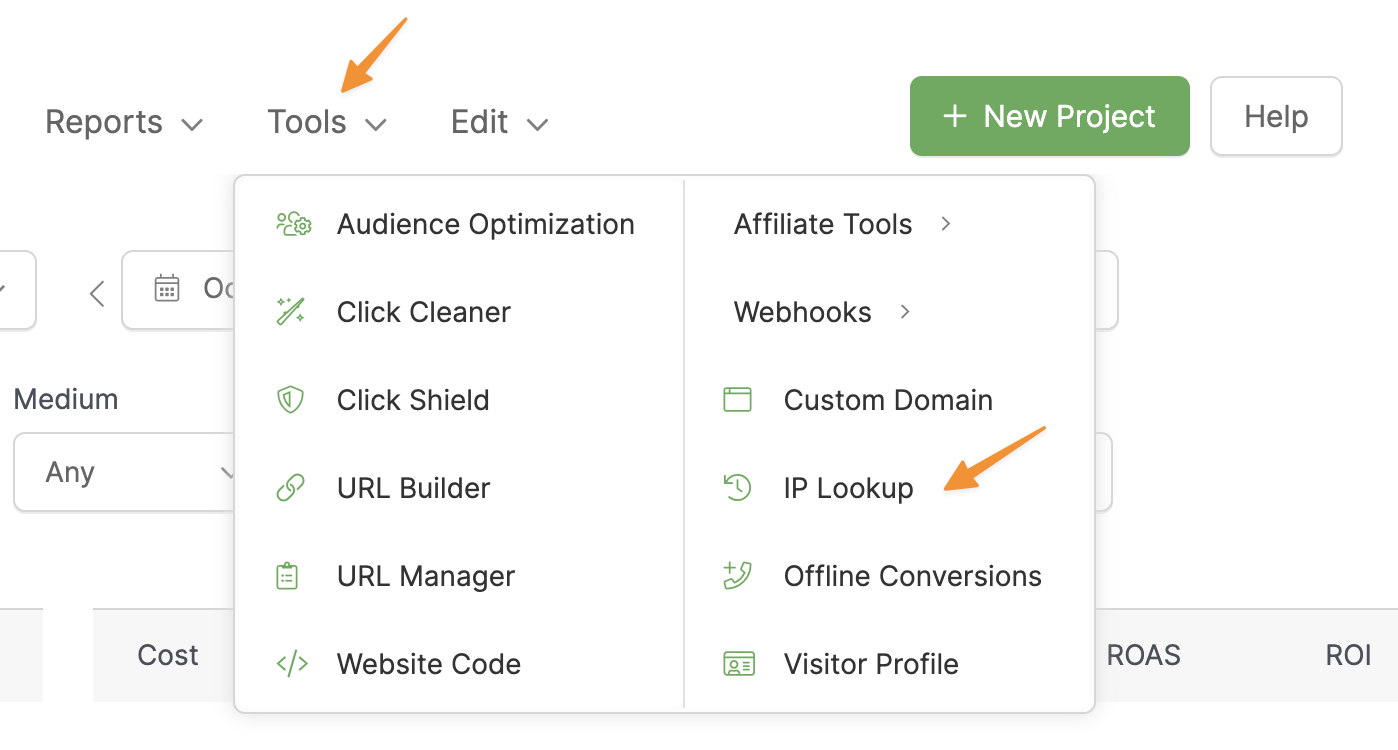Expand the Affiliate Tools submenu
This screenshot has width=1398, height=750.
pyautogui.click(x=841, y=224)
